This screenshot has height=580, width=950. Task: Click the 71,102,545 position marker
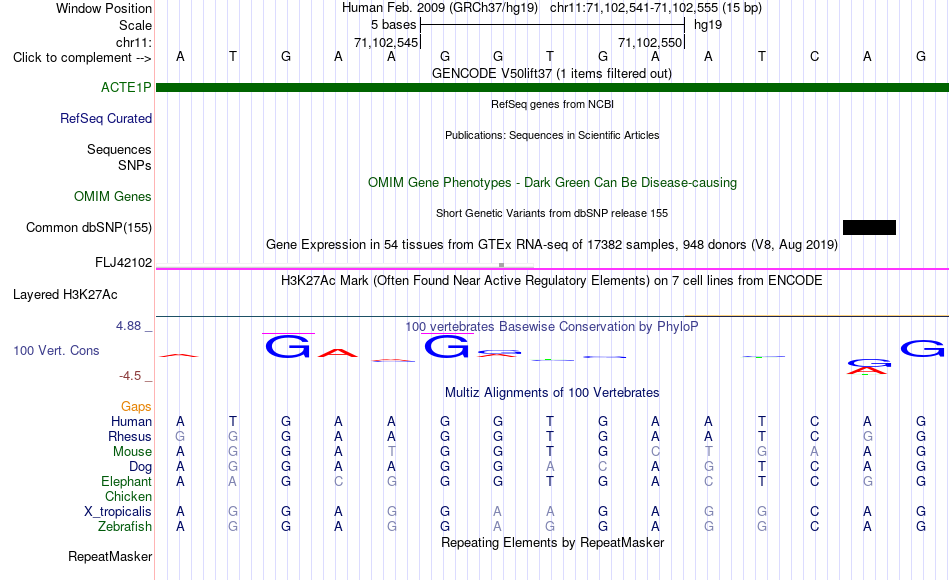(x=386, y=42)
